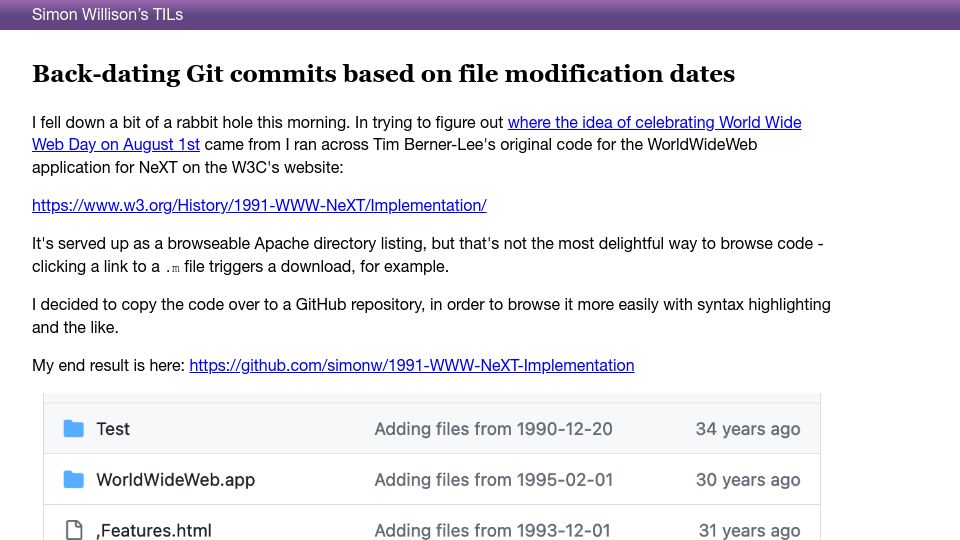Click the inline ".m" code text
The height and width of the screenshot is (540, 960).
click(x=173, y=268)
